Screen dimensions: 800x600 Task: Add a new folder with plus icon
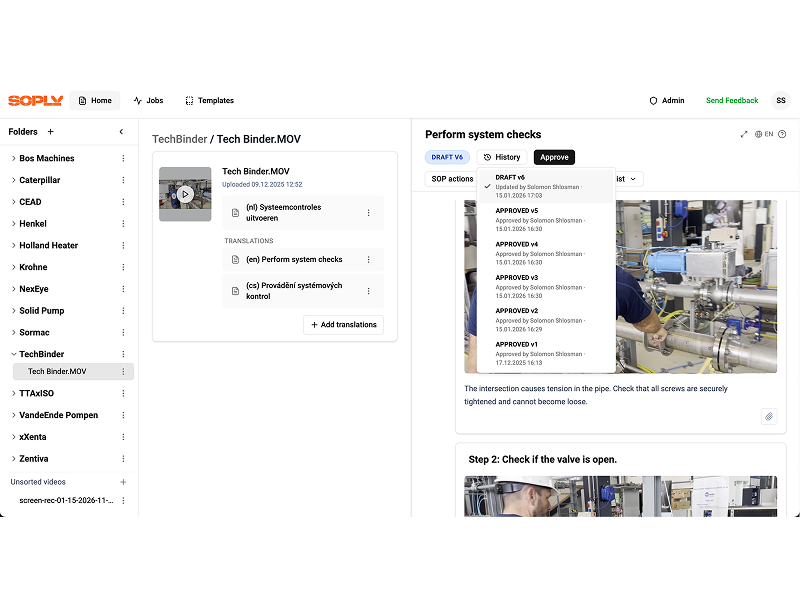(x=51, y=132)
